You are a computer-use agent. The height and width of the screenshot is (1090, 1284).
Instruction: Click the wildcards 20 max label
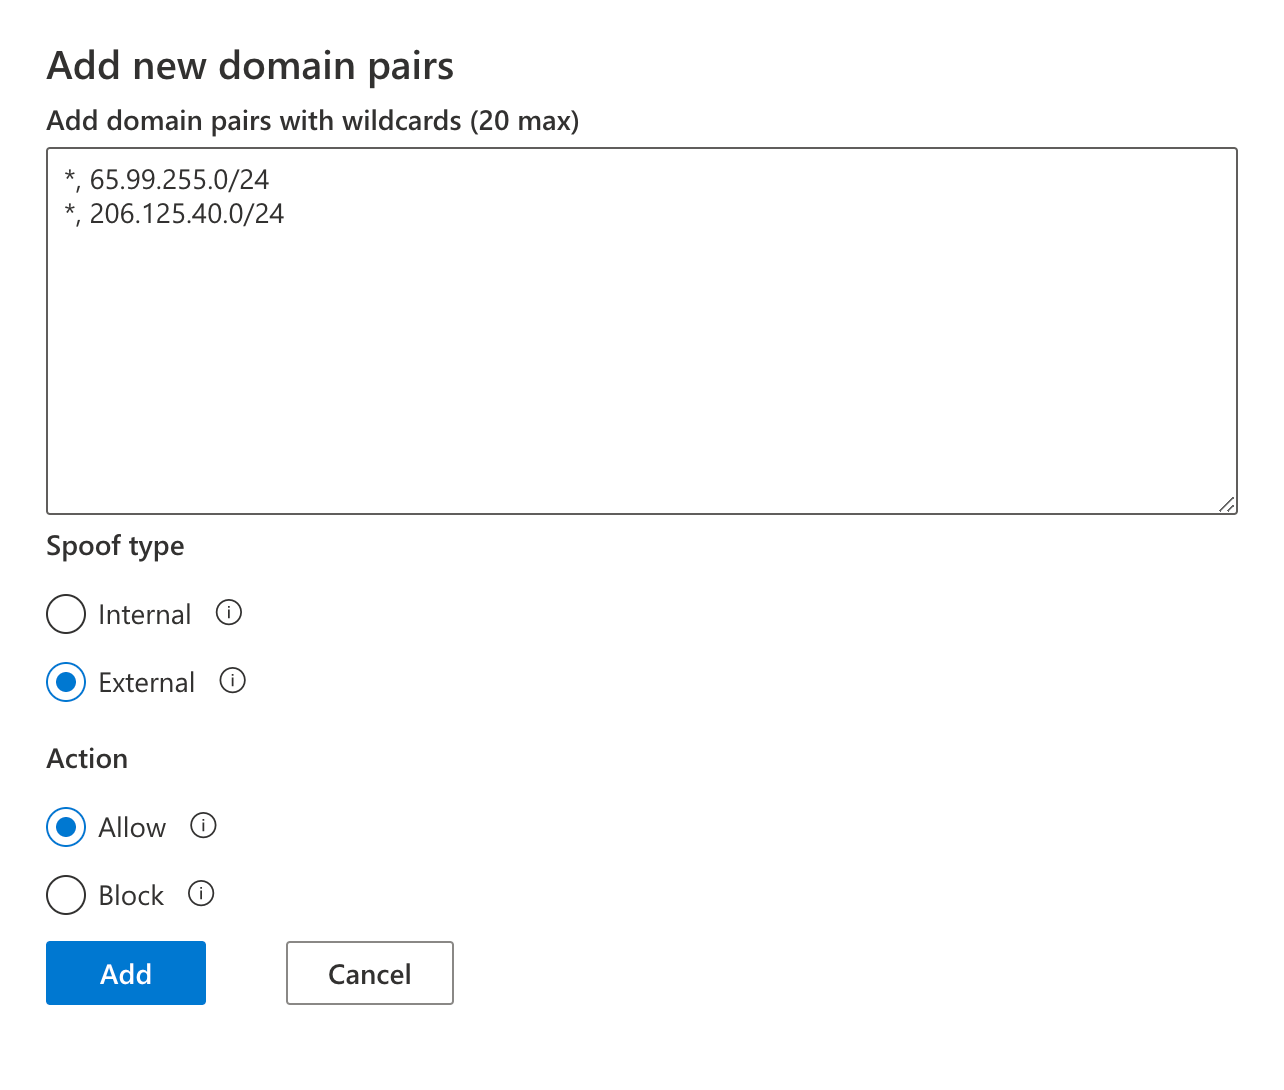click(312, 120)
